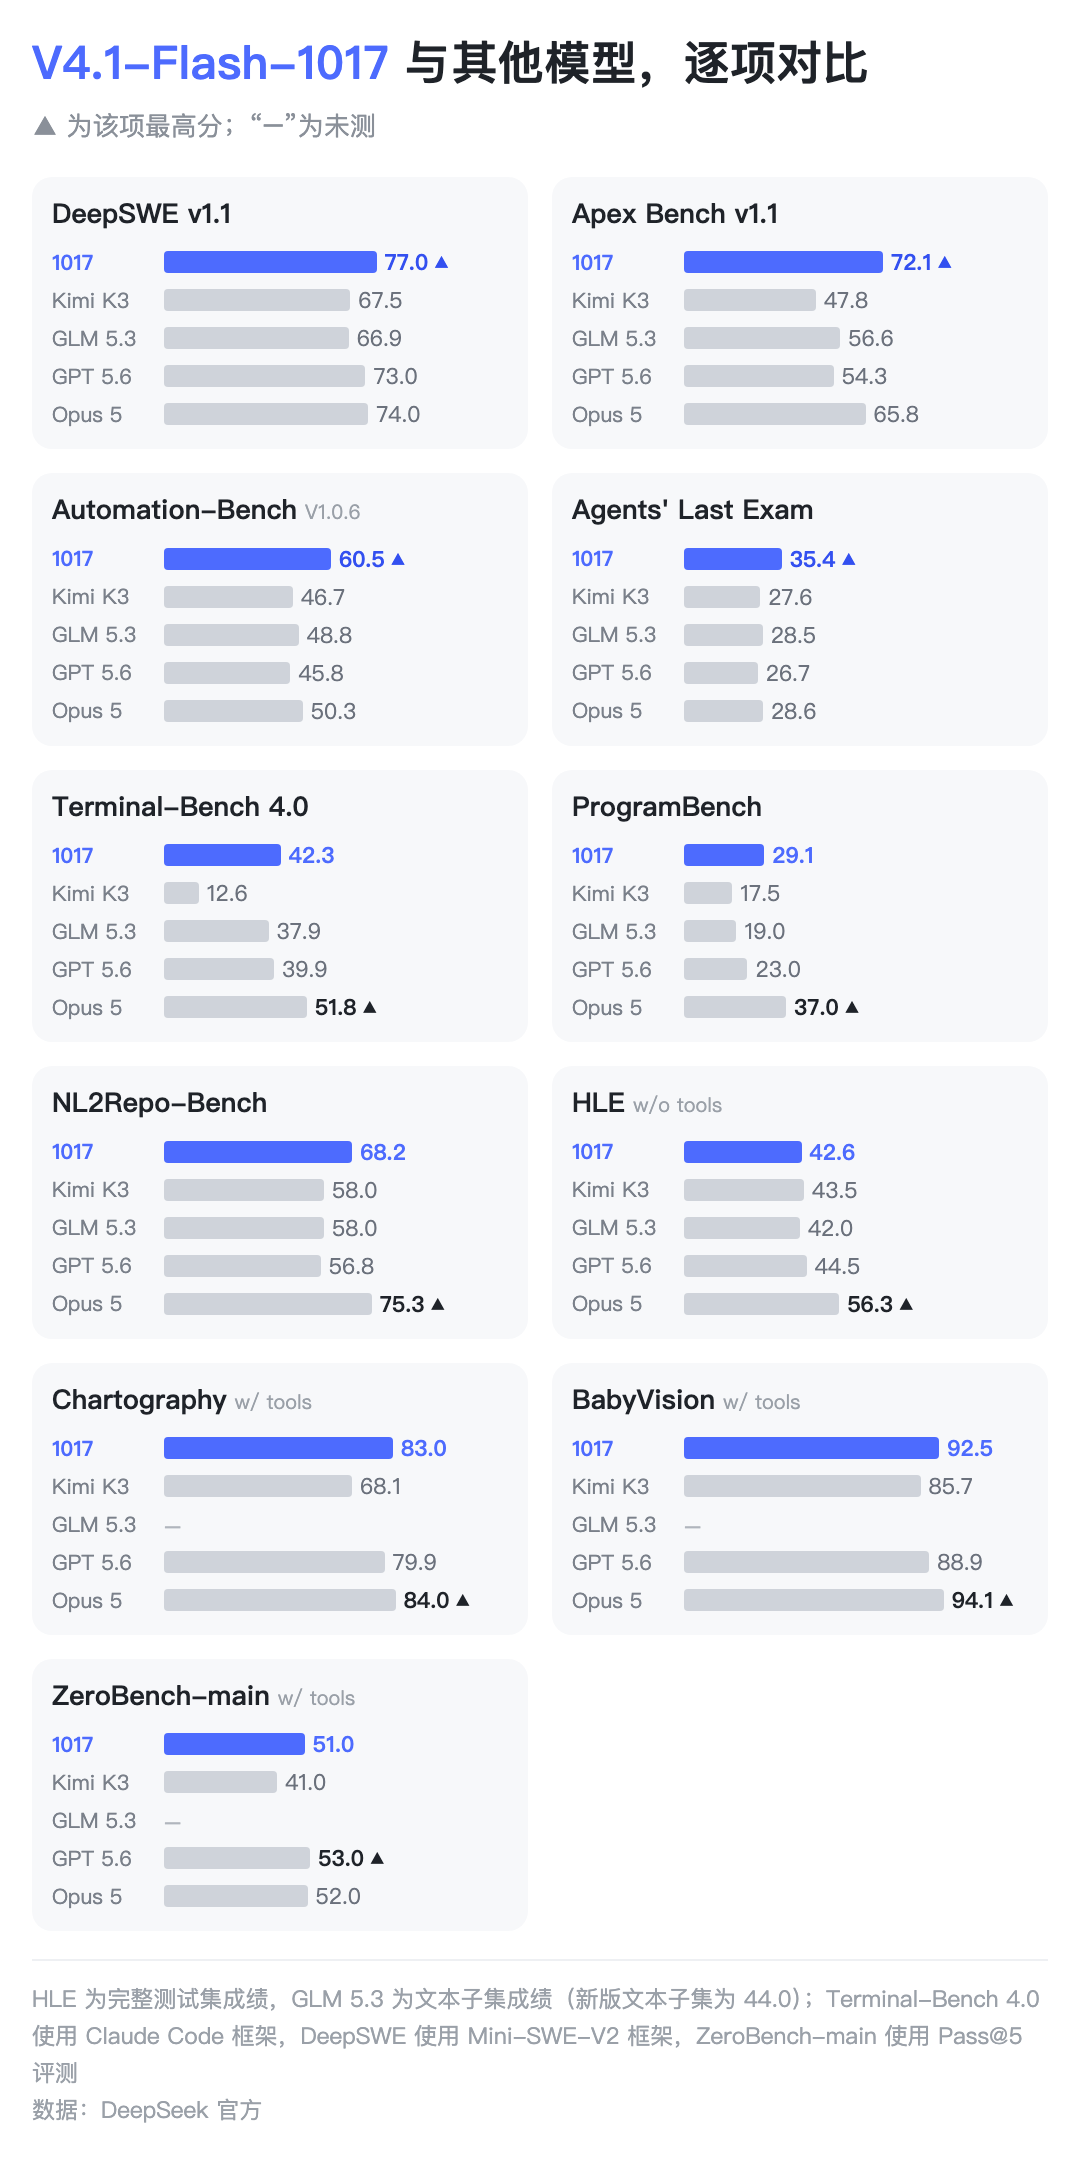The height and width of the screenshot is (2163, 1080).
Task: Click the triangle after 53.0 in ZeroBench-main
Action: [x=377, y=1858]
